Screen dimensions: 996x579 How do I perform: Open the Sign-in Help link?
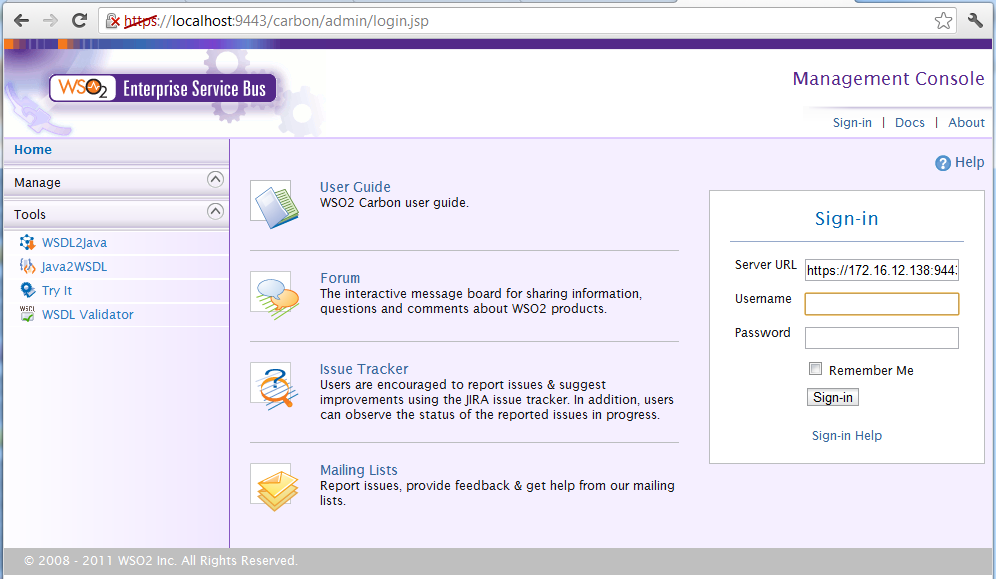pos(847,436)
